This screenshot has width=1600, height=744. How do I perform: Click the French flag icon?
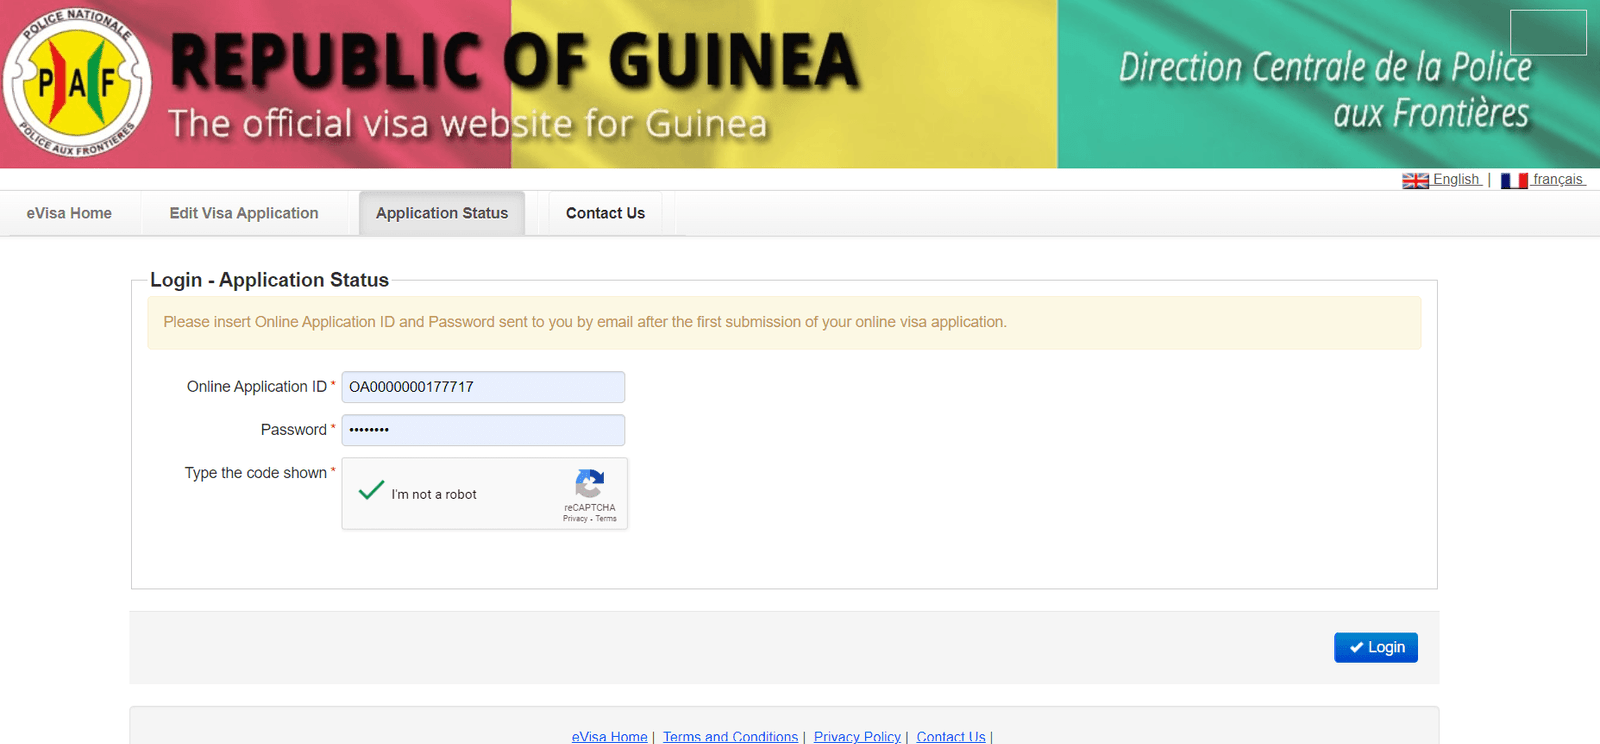(1514, 181)
